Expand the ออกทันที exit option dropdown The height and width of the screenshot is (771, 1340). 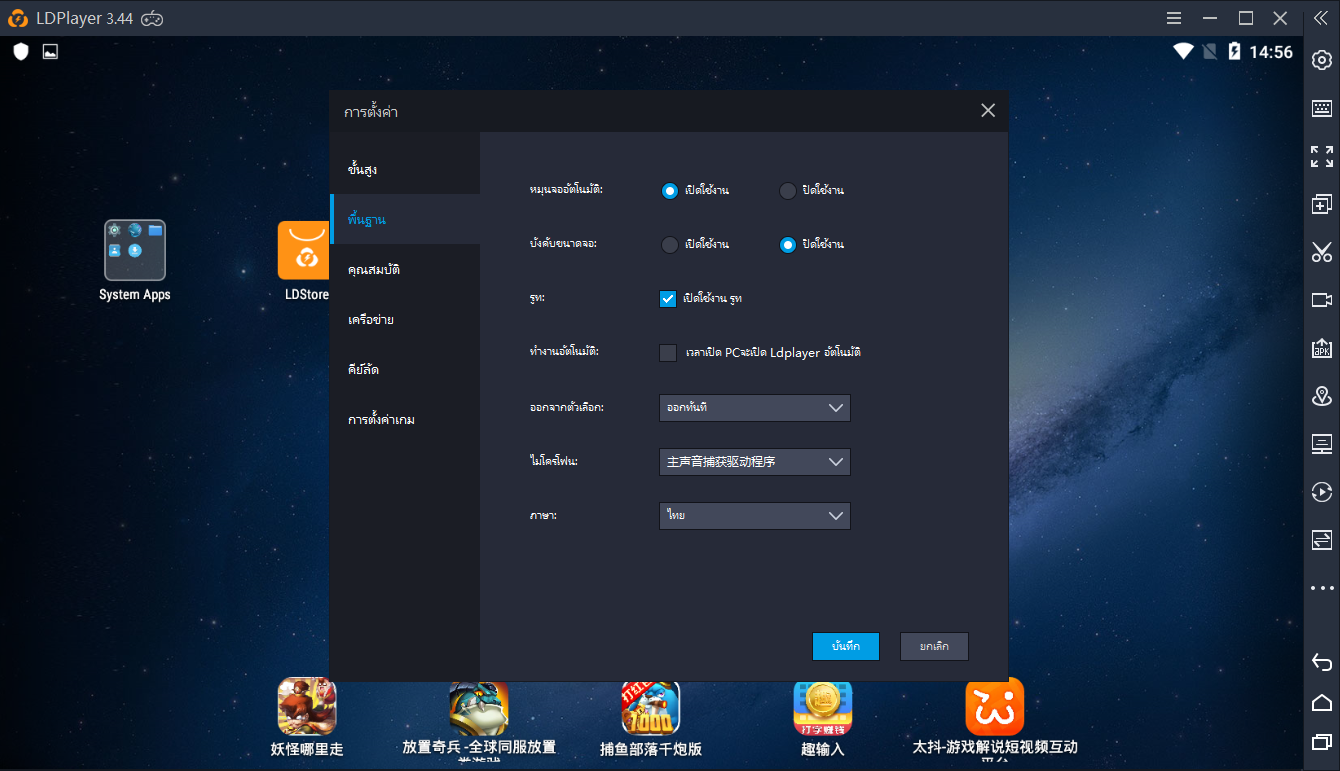point(754,408)
